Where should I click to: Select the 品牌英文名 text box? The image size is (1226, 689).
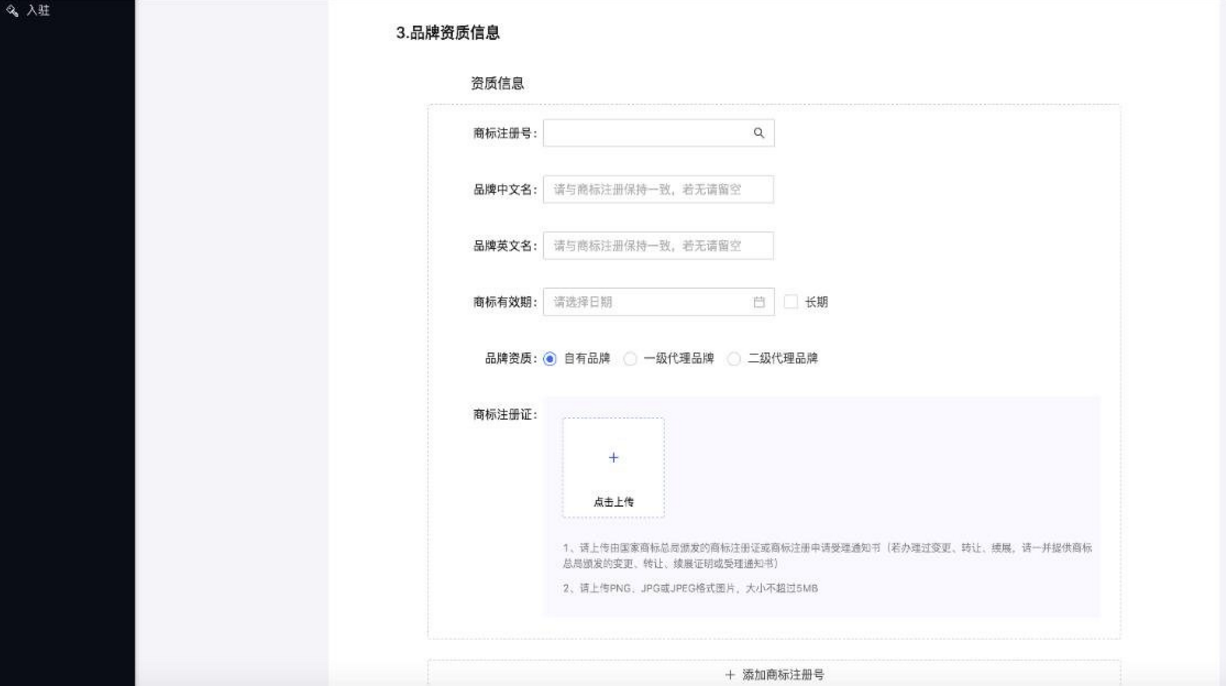[658, 245]
